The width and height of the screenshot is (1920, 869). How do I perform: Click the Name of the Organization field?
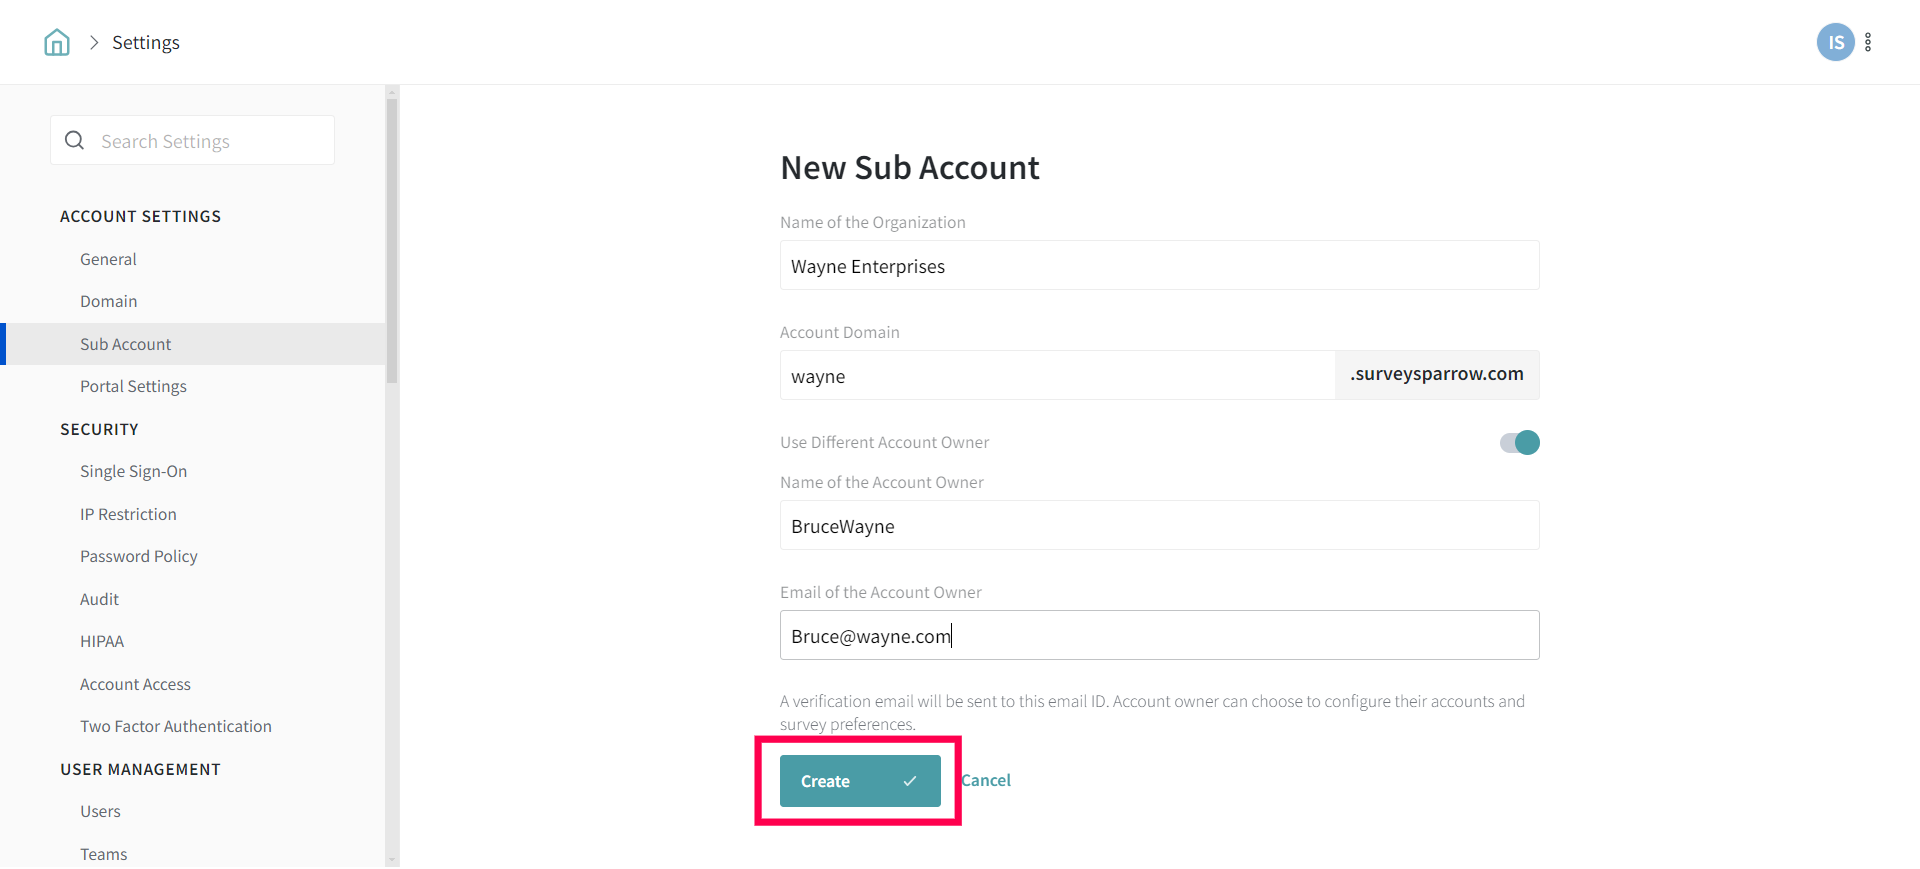coord(1159,266)
